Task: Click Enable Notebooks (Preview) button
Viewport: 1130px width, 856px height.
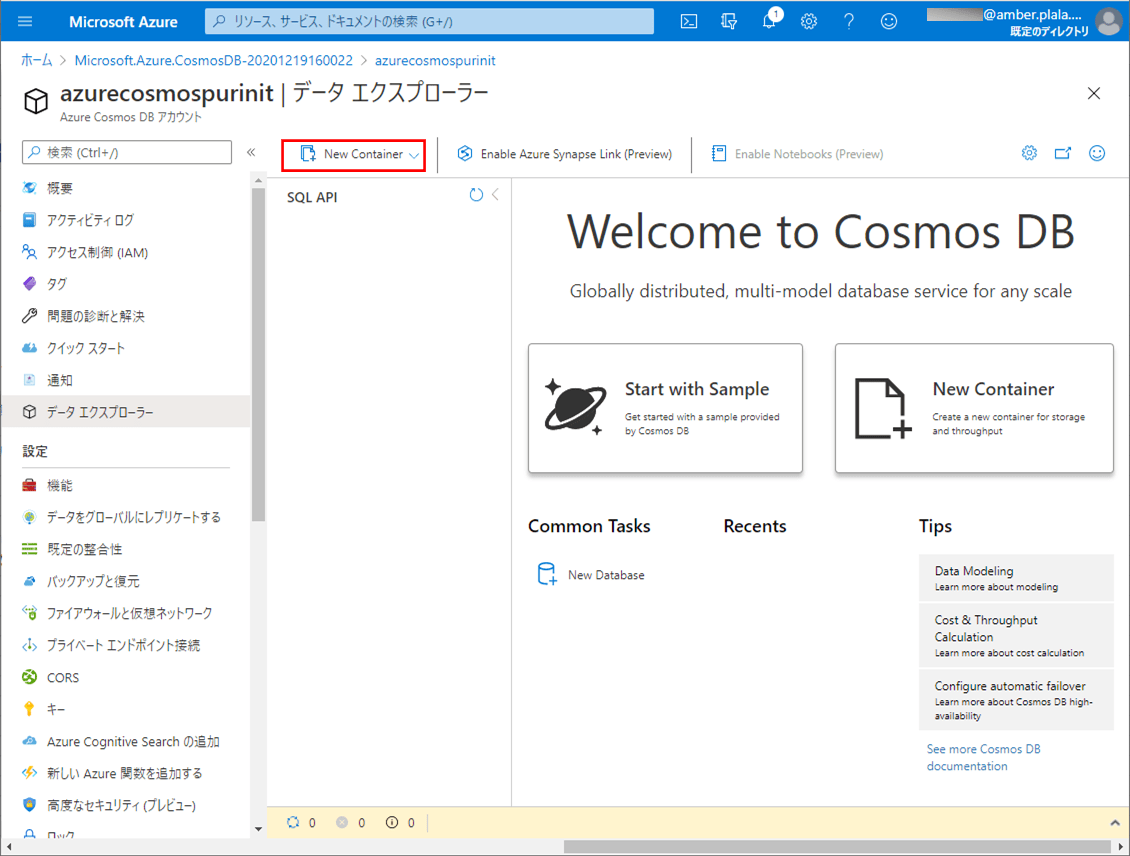Action: (797, 153)
